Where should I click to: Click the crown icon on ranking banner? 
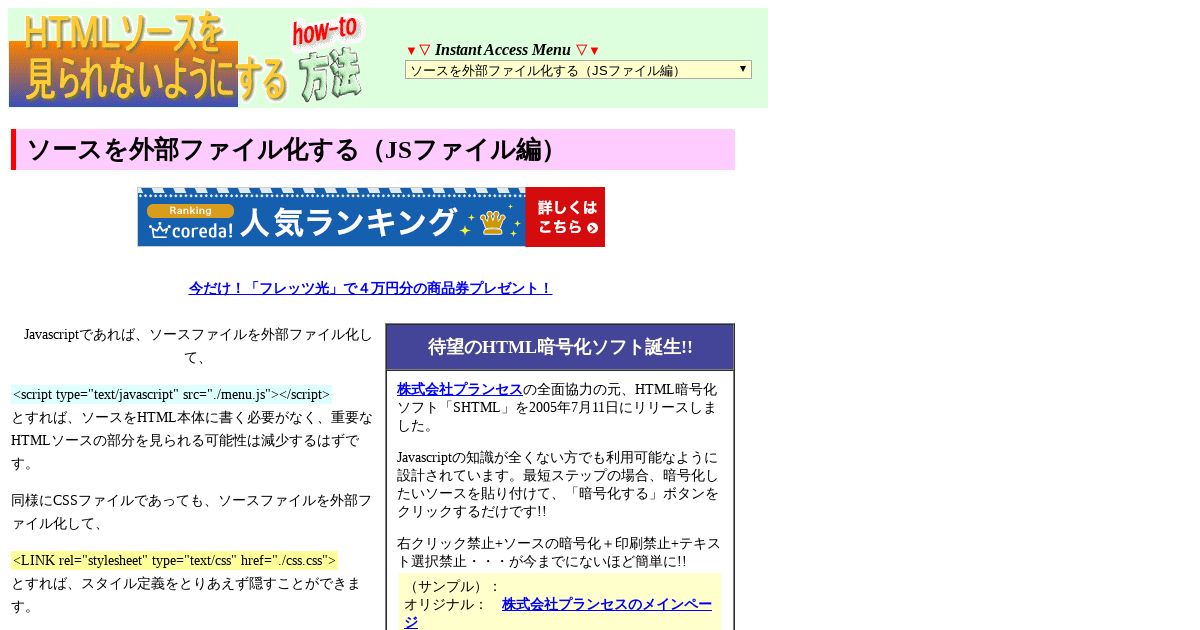[492, 223]
